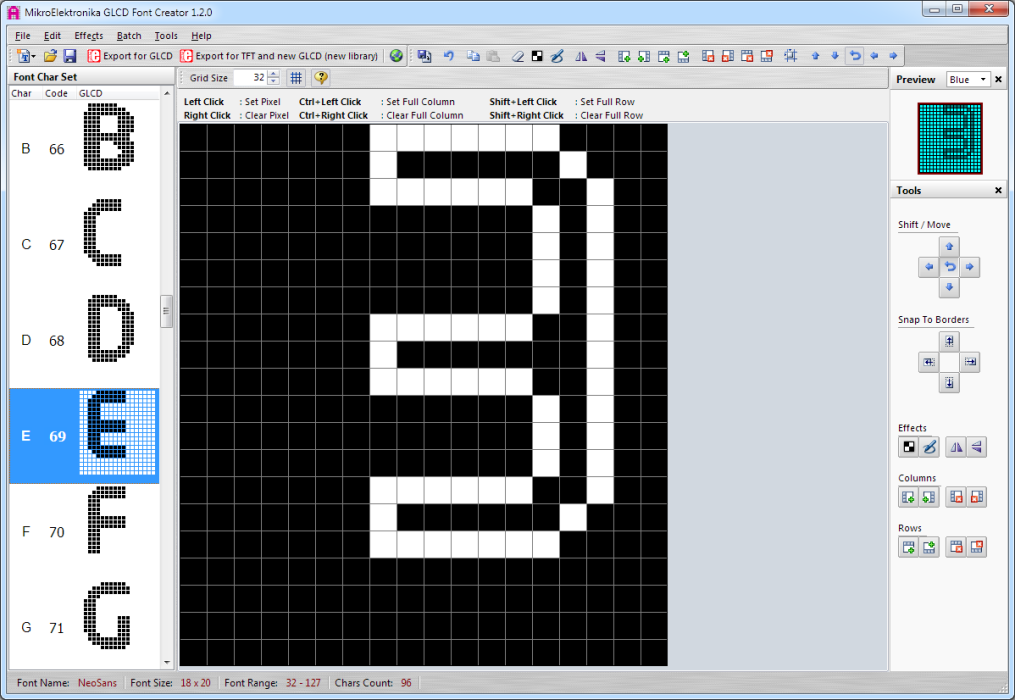Click the undo arrow beside the copy icon
1015x700 pixels.
click(x=449, y=56)
